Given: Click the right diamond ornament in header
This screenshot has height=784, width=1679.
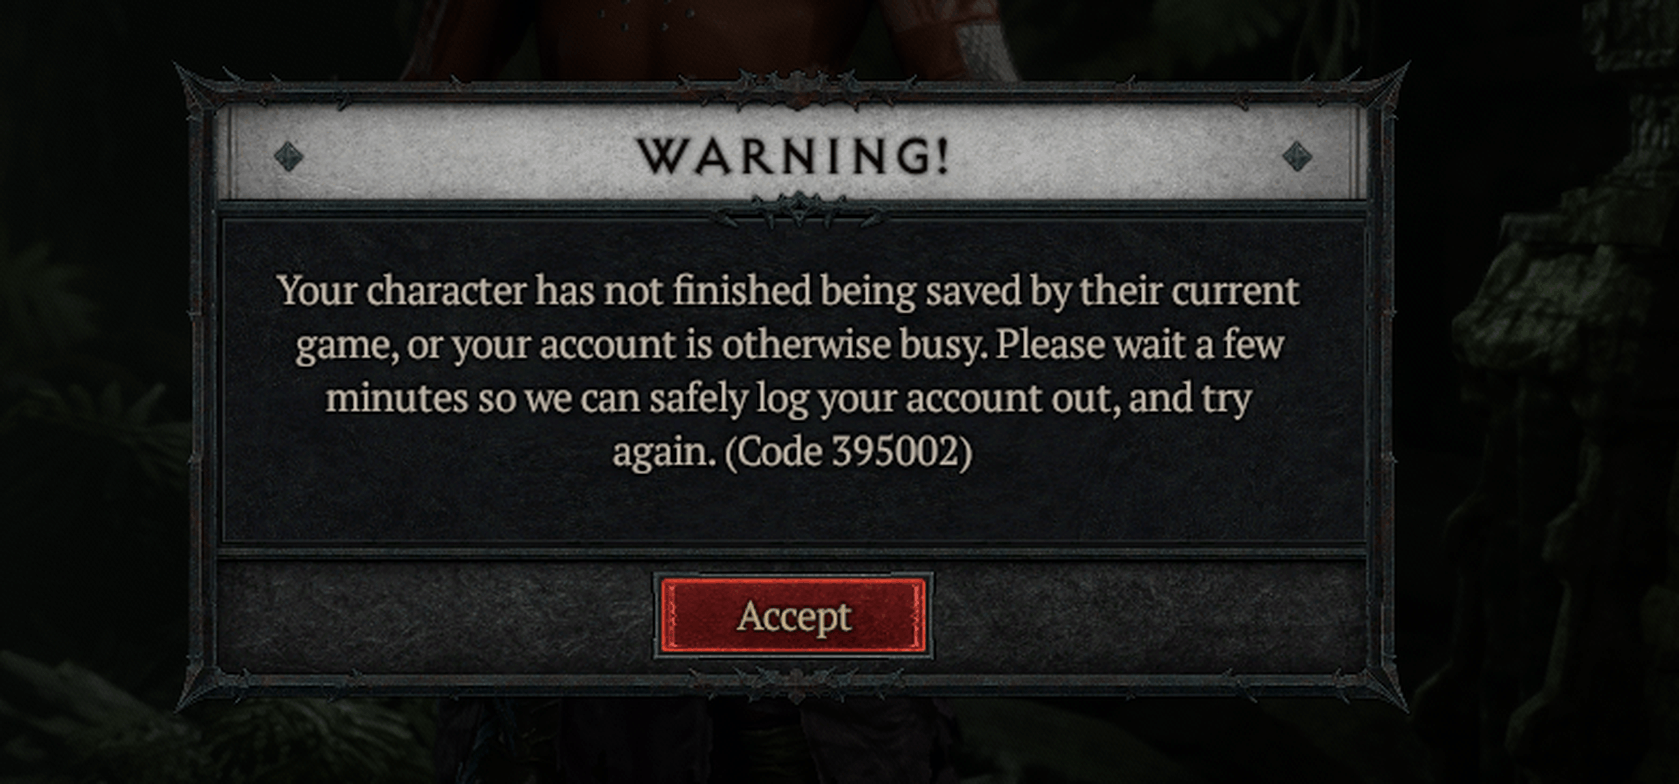Looking at the screenshot, I should pos(1297,156).
